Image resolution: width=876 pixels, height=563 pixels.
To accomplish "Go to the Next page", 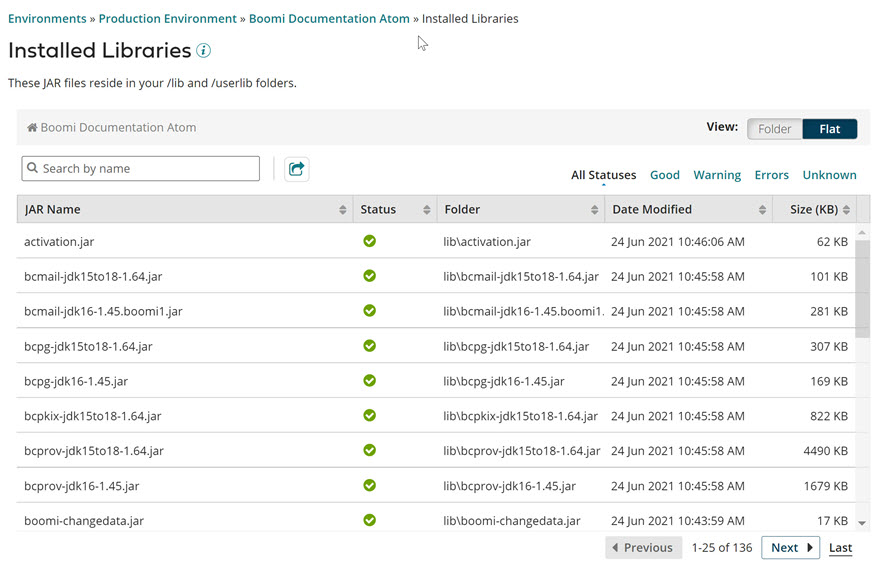I will (x=791, y=547).
